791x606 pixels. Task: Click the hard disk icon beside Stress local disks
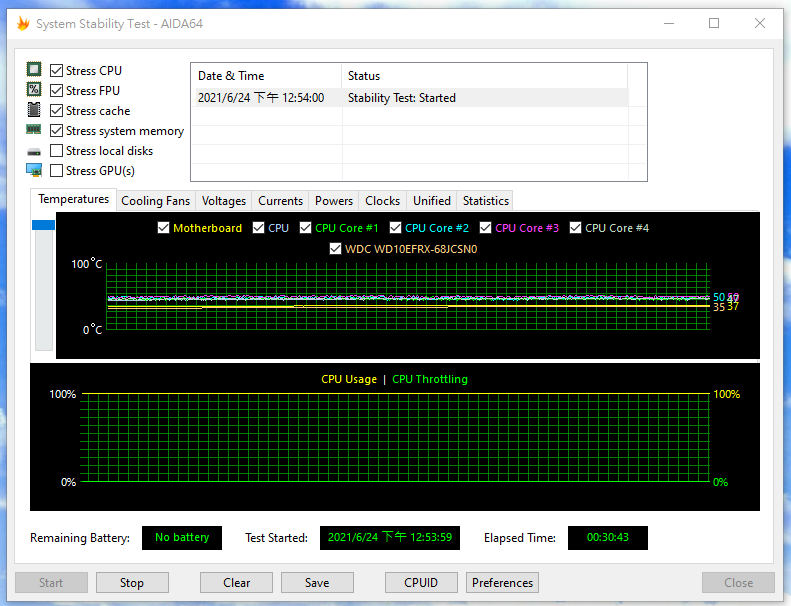pyautogui.click(x=34, y=151)
